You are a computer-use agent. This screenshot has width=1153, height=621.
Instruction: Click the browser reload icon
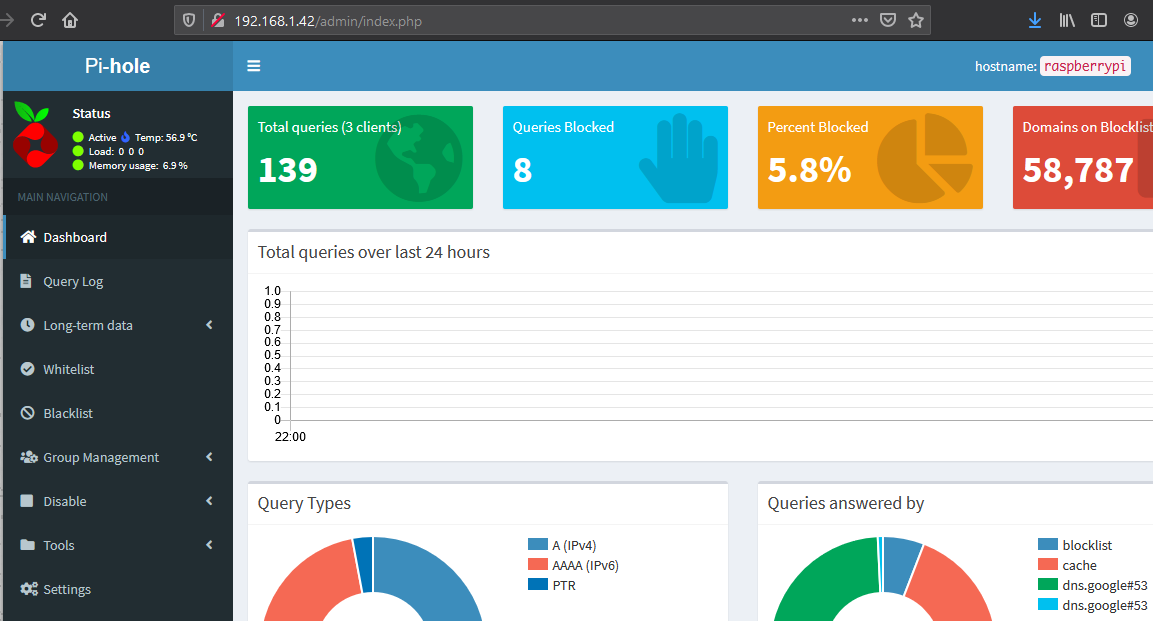point(38,20)
